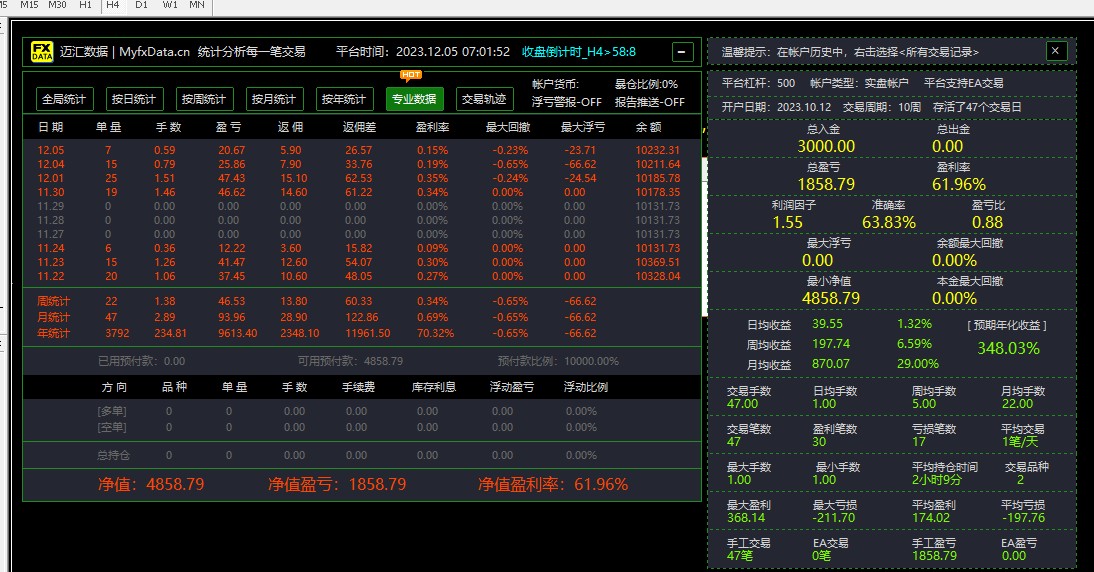
Task: Click the 余额 column header
Action: tap(648, 127)
